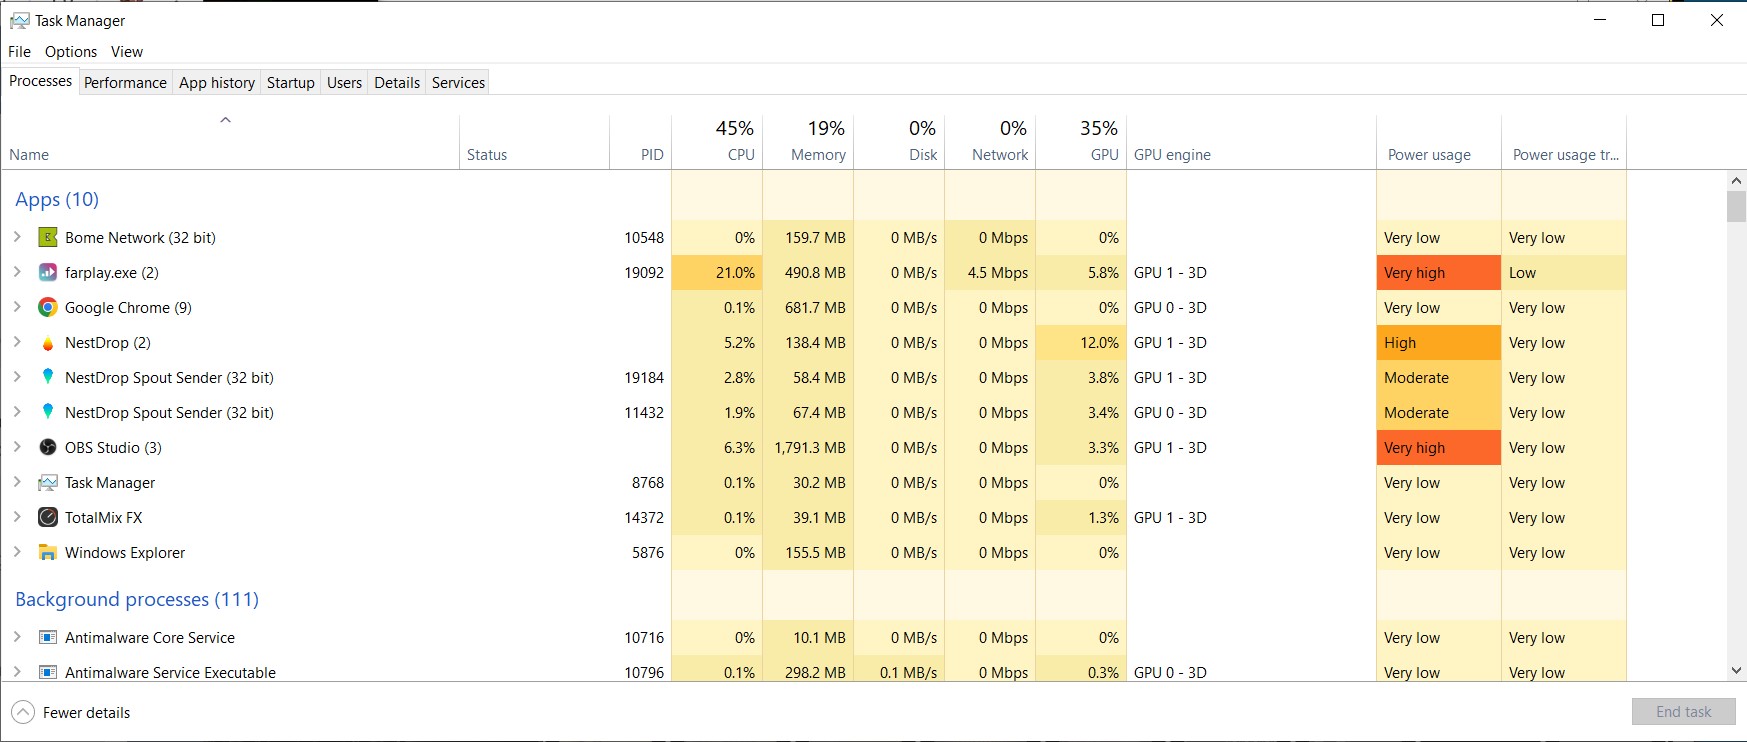Click the Apps (10) group heading

(x=57, y=199)
